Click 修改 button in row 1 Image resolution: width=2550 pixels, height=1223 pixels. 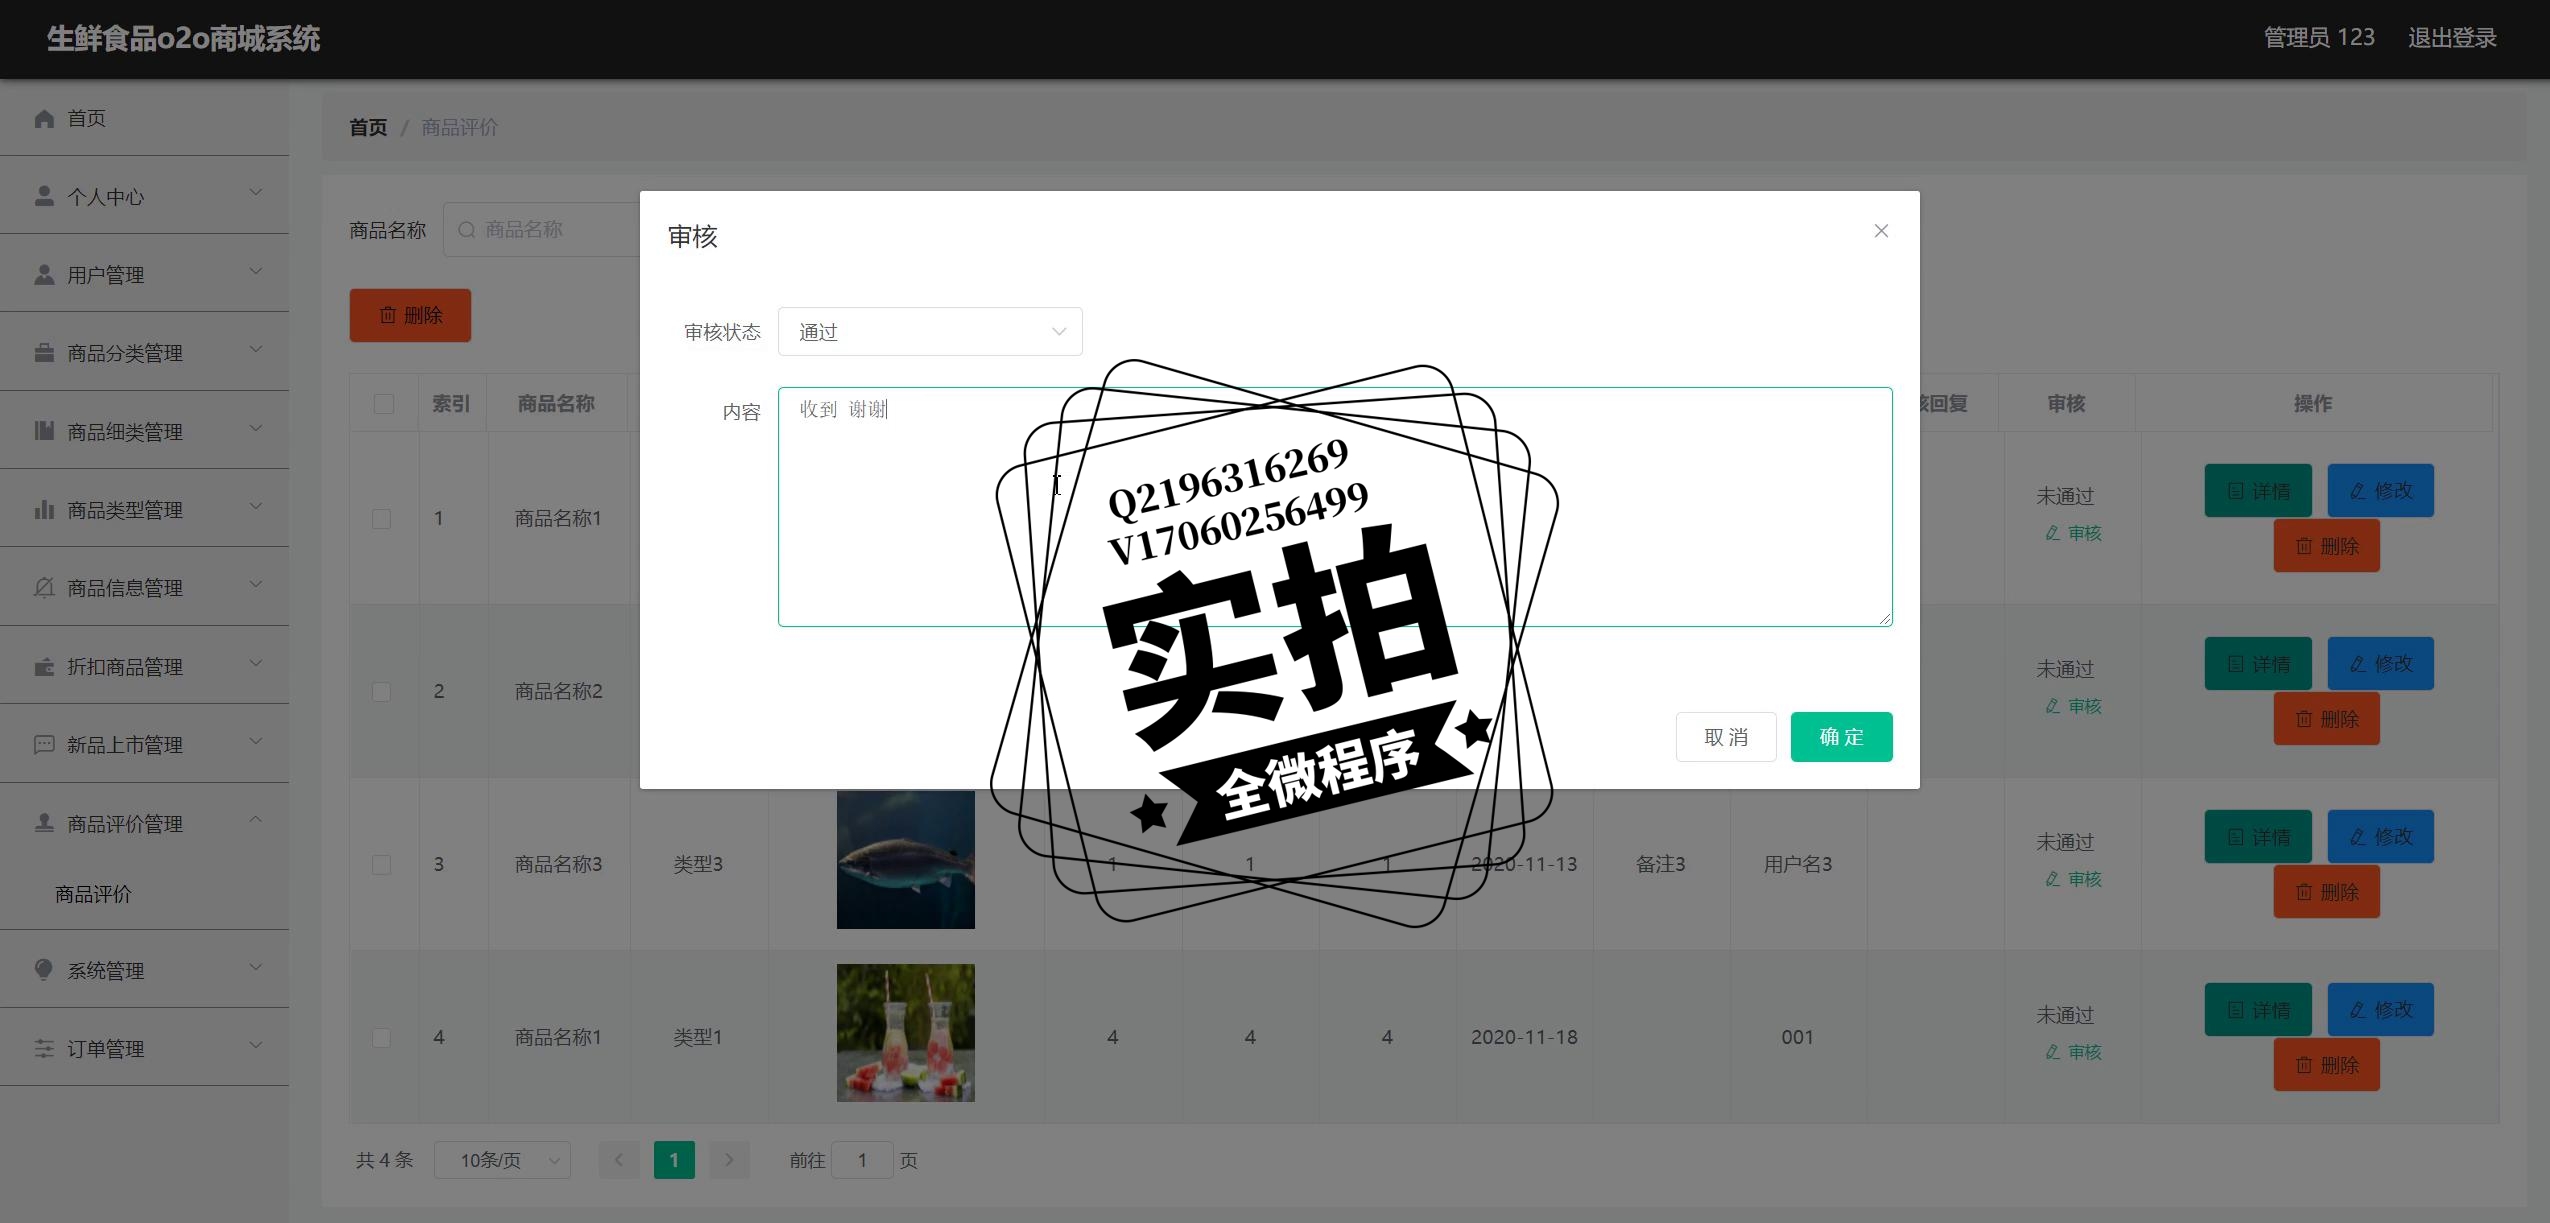(2380, 491)
